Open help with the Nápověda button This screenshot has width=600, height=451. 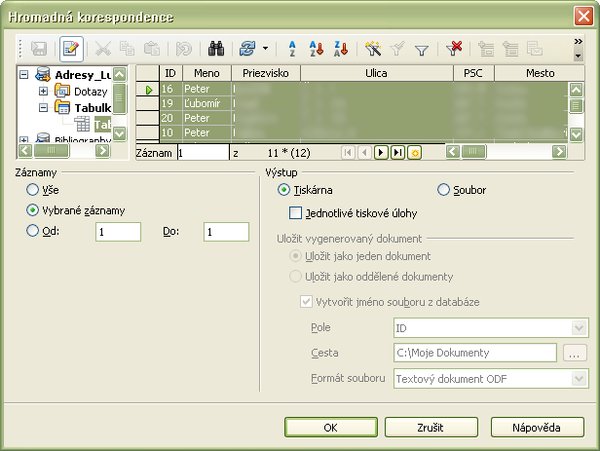click(537, 427)
